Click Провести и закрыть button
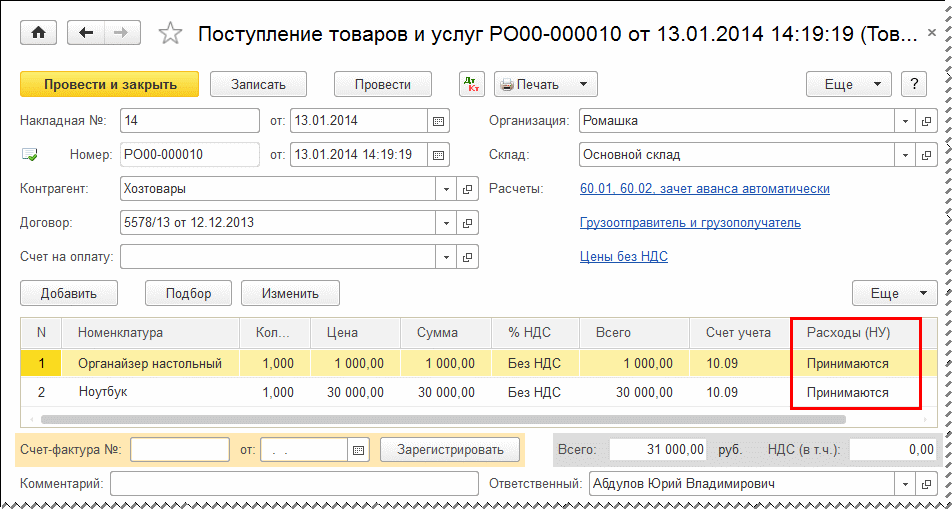 [110, 85]
